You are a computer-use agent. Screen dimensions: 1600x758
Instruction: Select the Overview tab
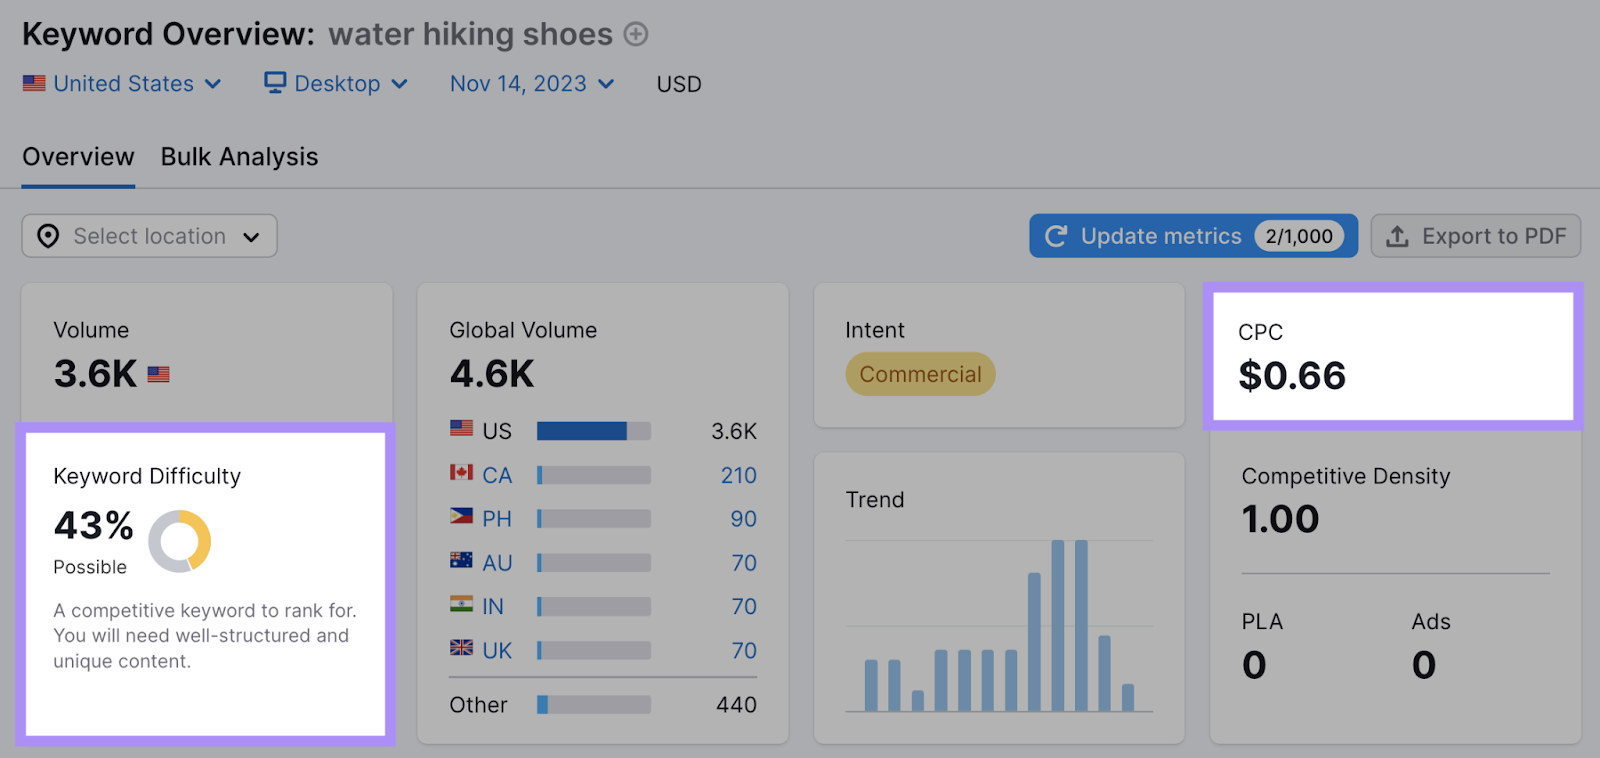(78, 157)
